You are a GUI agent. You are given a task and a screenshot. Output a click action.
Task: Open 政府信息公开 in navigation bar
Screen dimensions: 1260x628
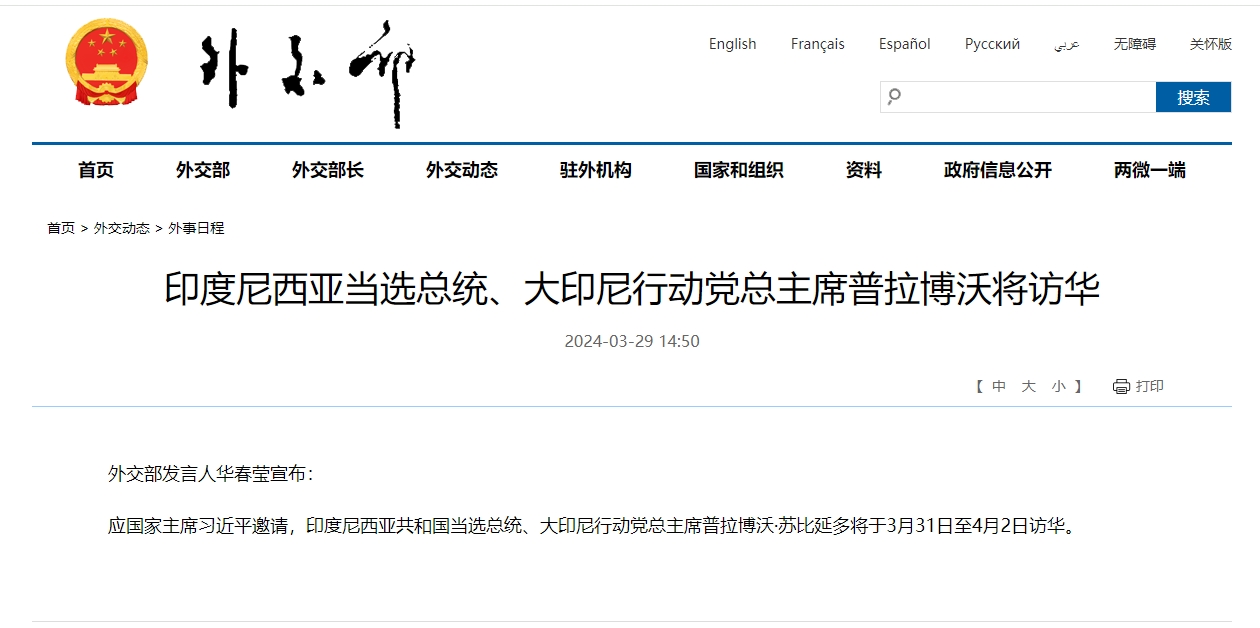pos(997,170)
